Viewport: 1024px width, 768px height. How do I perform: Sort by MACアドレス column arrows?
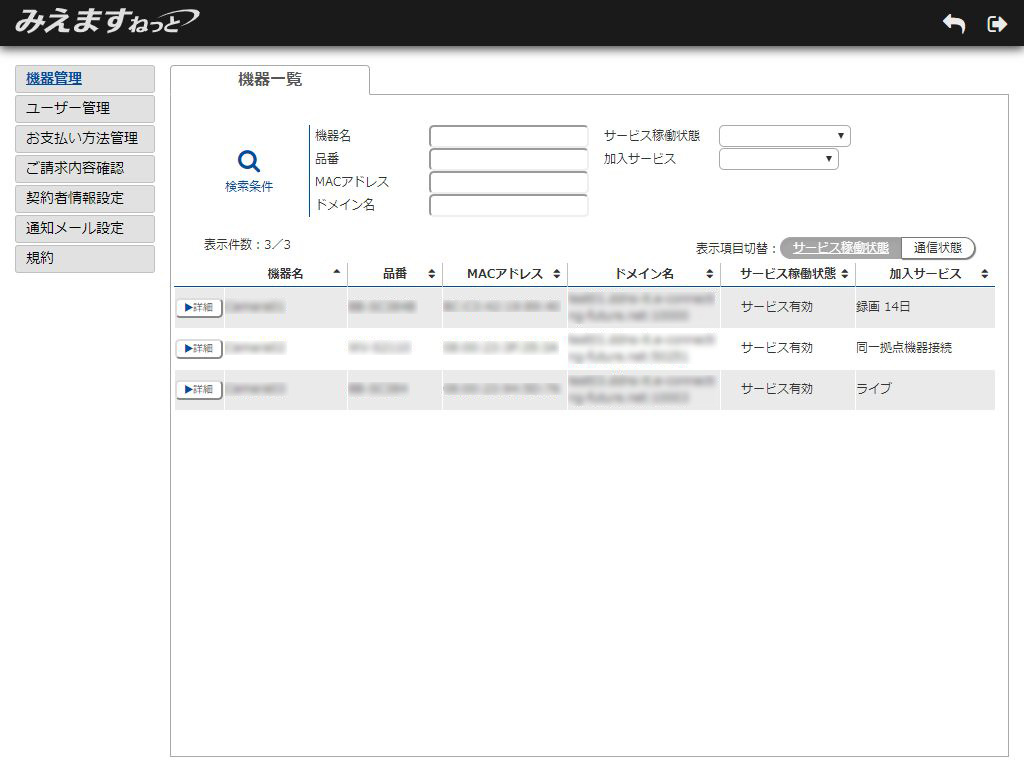tap(557, 274)
